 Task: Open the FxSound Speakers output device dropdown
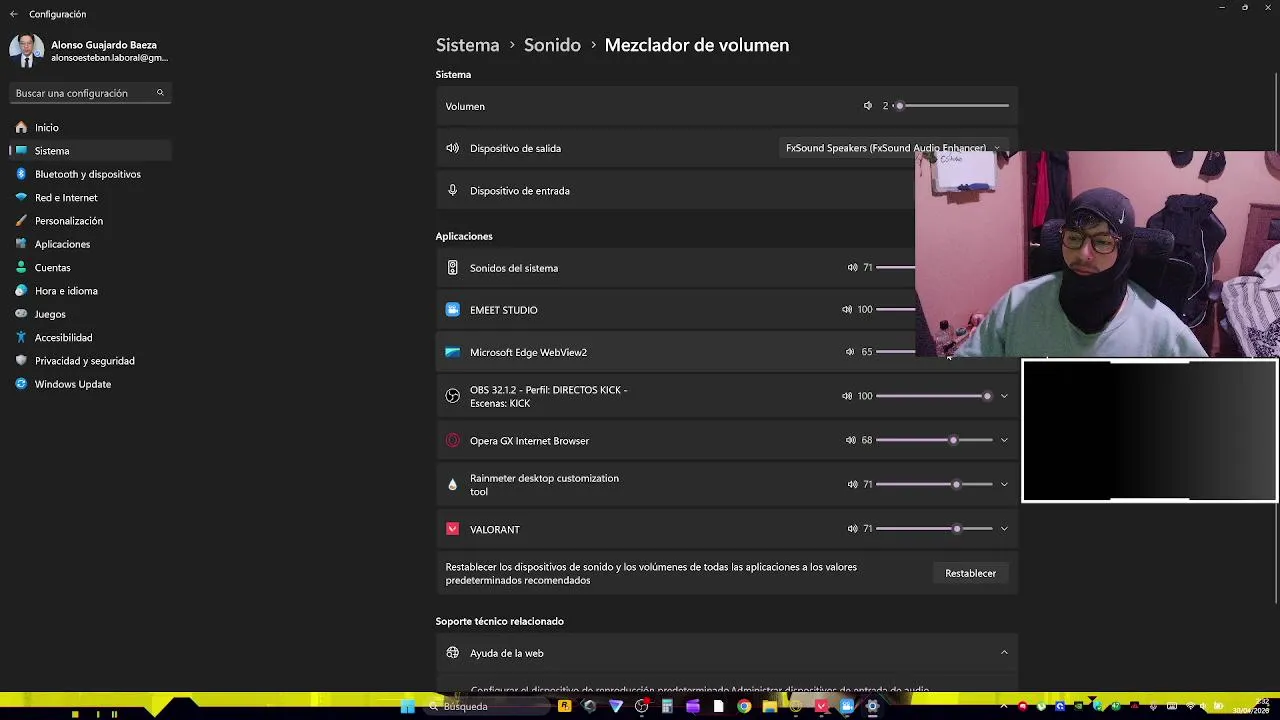pyautogui.click(x=893, y=148)
